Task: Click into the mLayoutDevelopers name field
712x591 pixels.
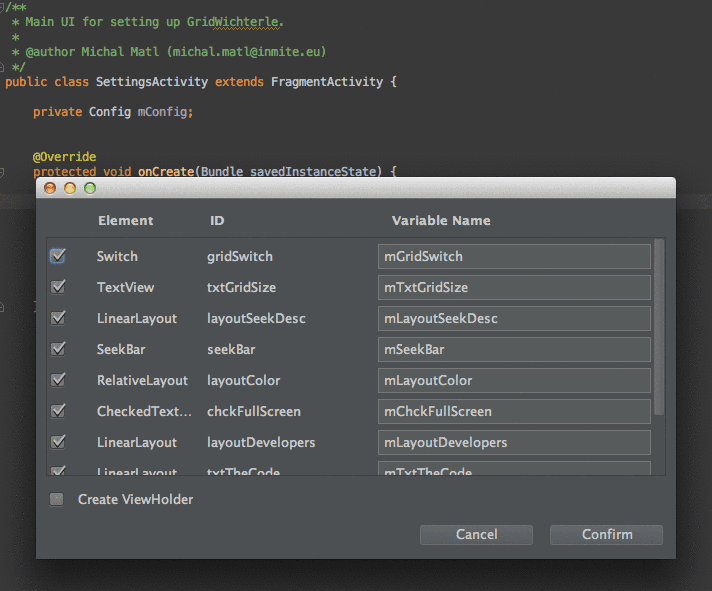Action: (x=514, y=442)
